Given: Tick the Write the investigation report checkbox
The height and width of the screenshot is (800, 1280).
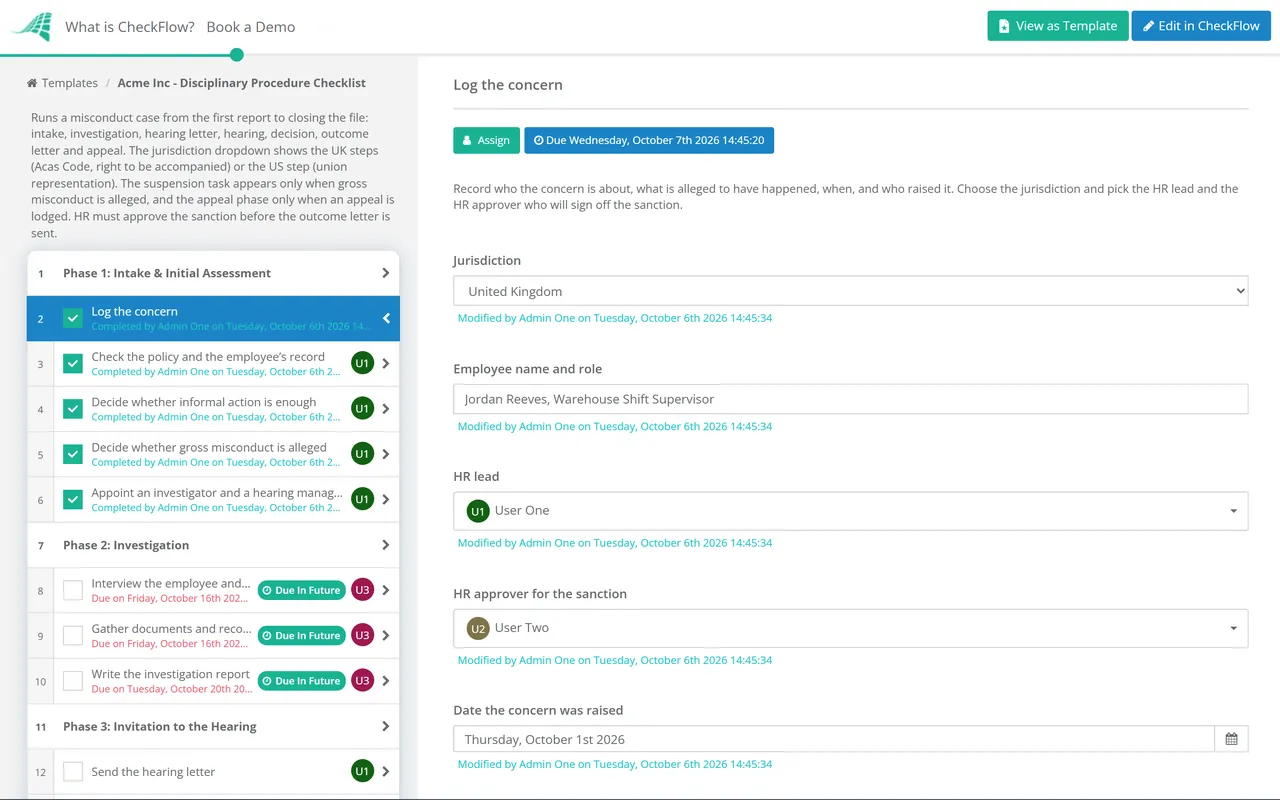Looking at the screenshot, I should click(x=73, y=681).
